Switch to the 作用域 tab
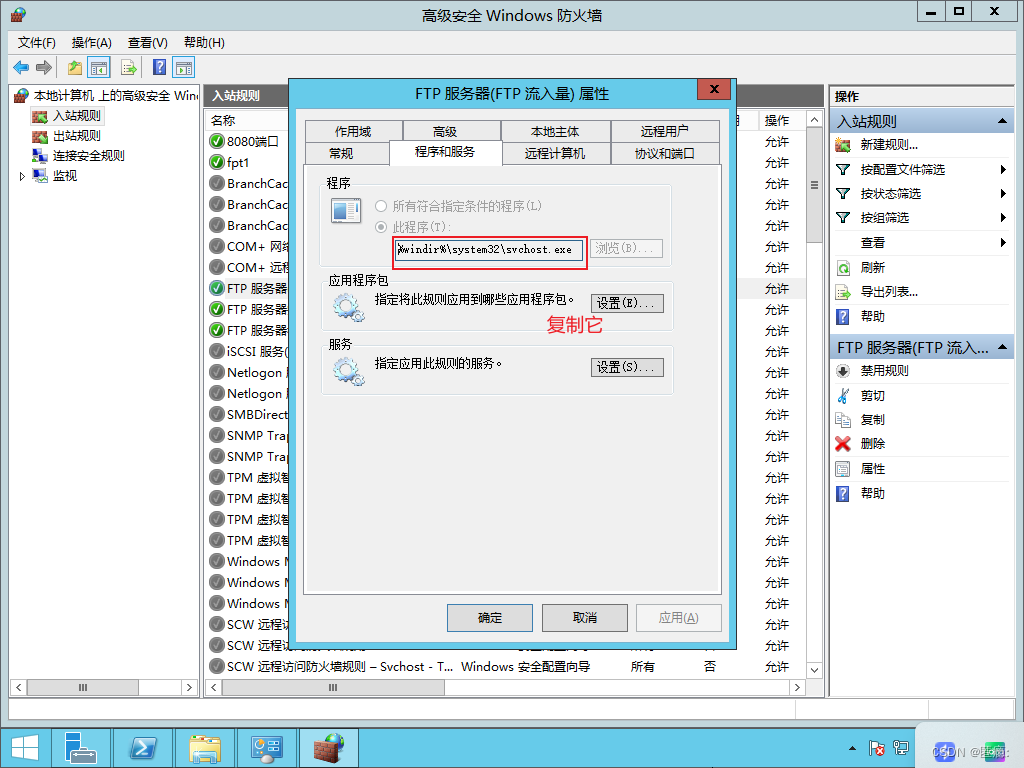1024x768 pixels. tap(353, 131)
